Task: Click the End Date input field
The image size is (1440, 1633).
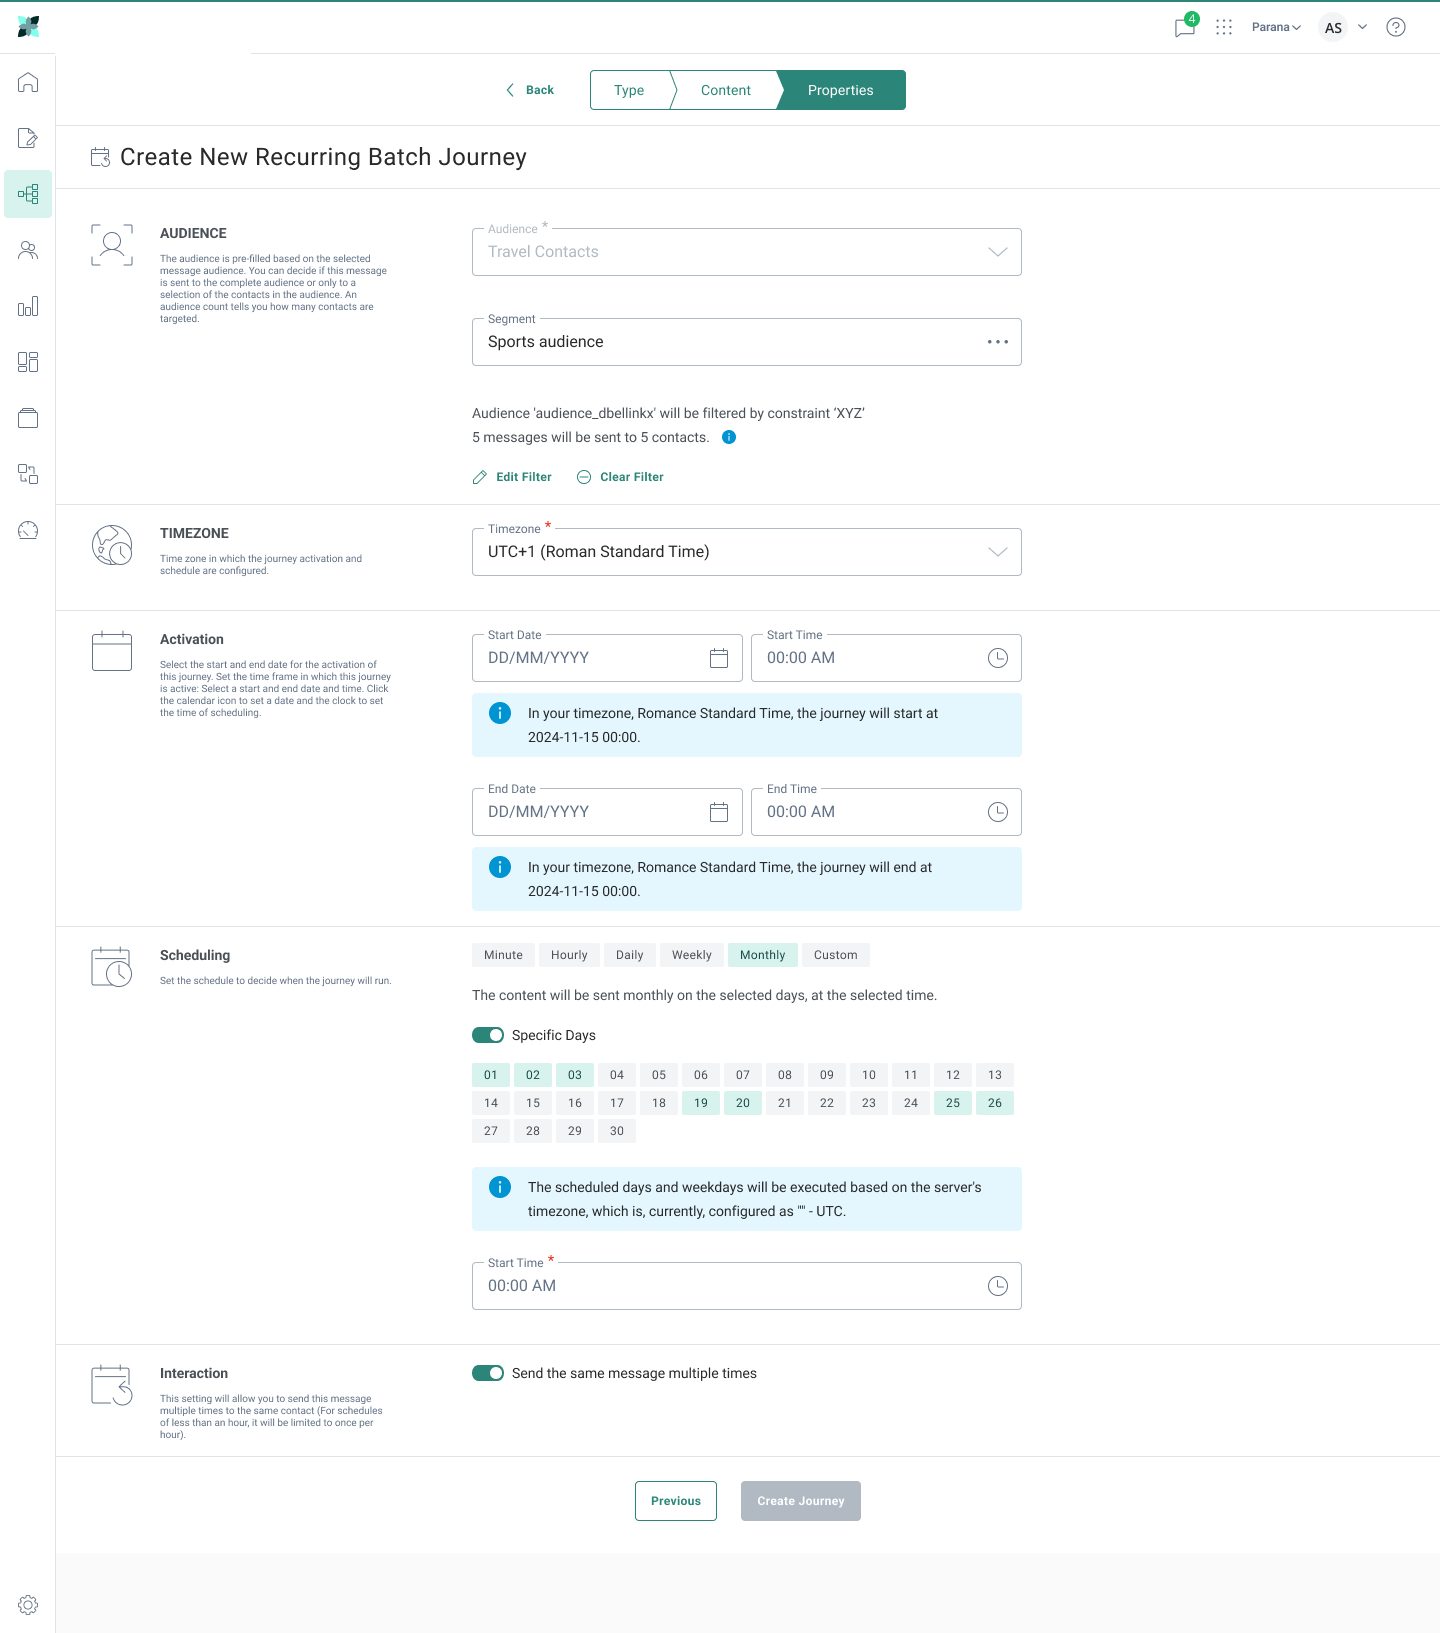Action: (x=607, y=812)
